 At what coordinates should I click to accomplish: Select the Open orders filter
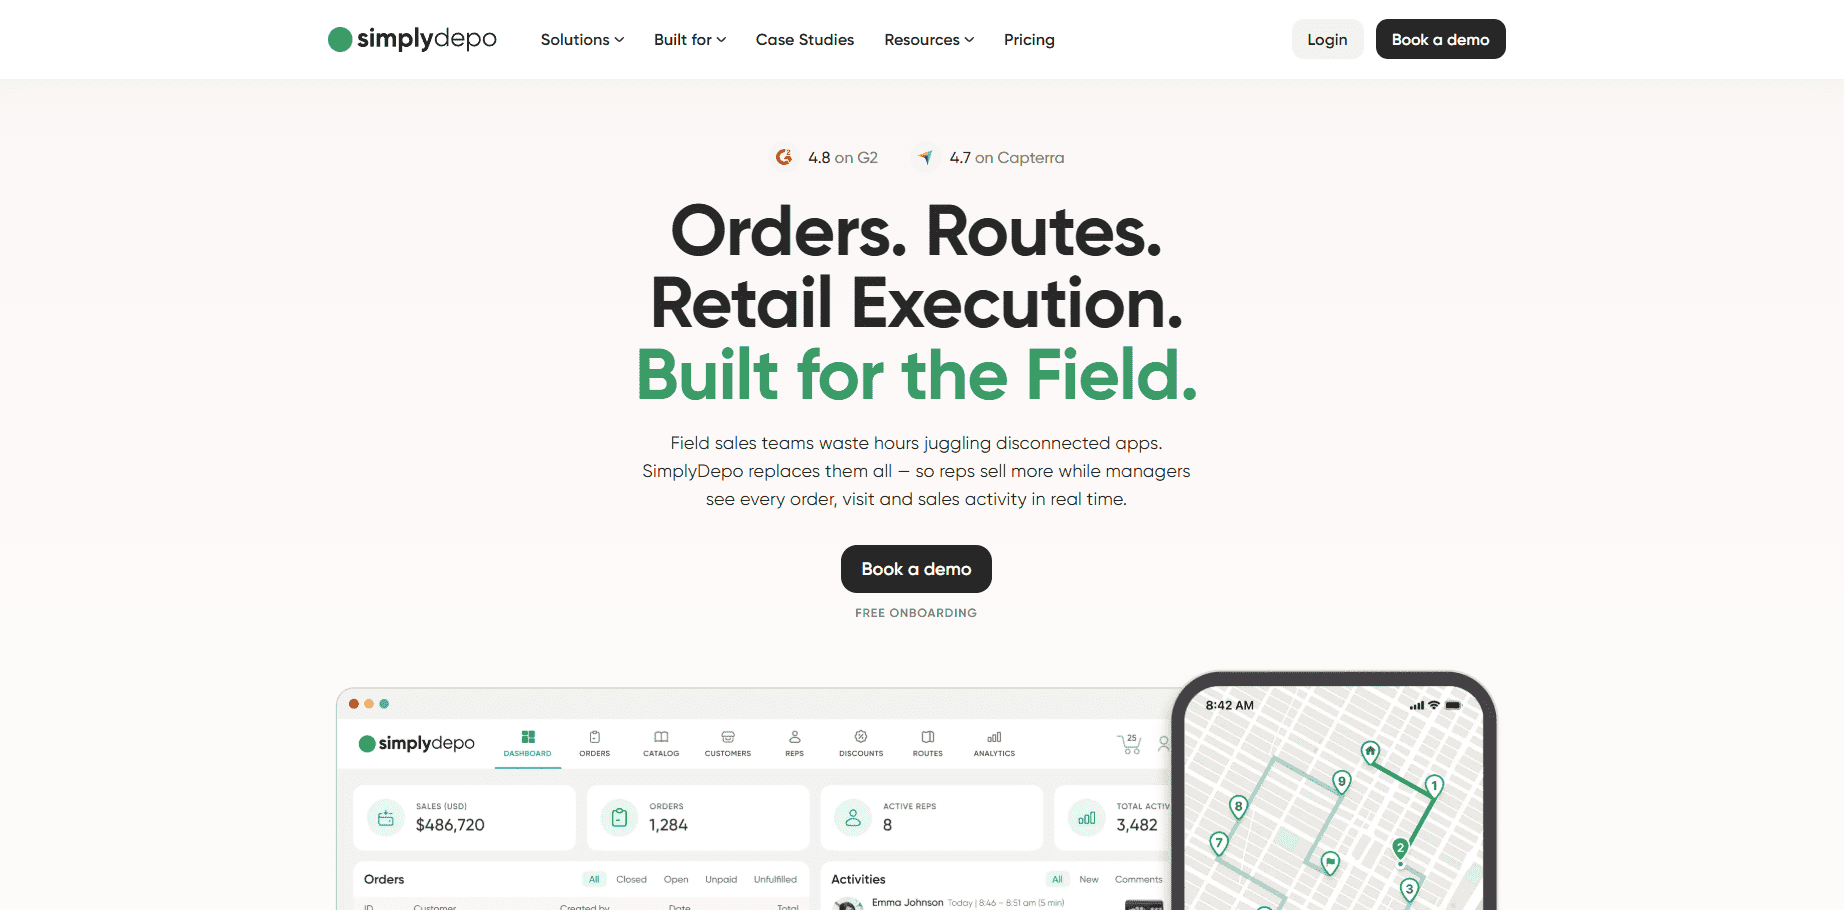coord(676,880)
